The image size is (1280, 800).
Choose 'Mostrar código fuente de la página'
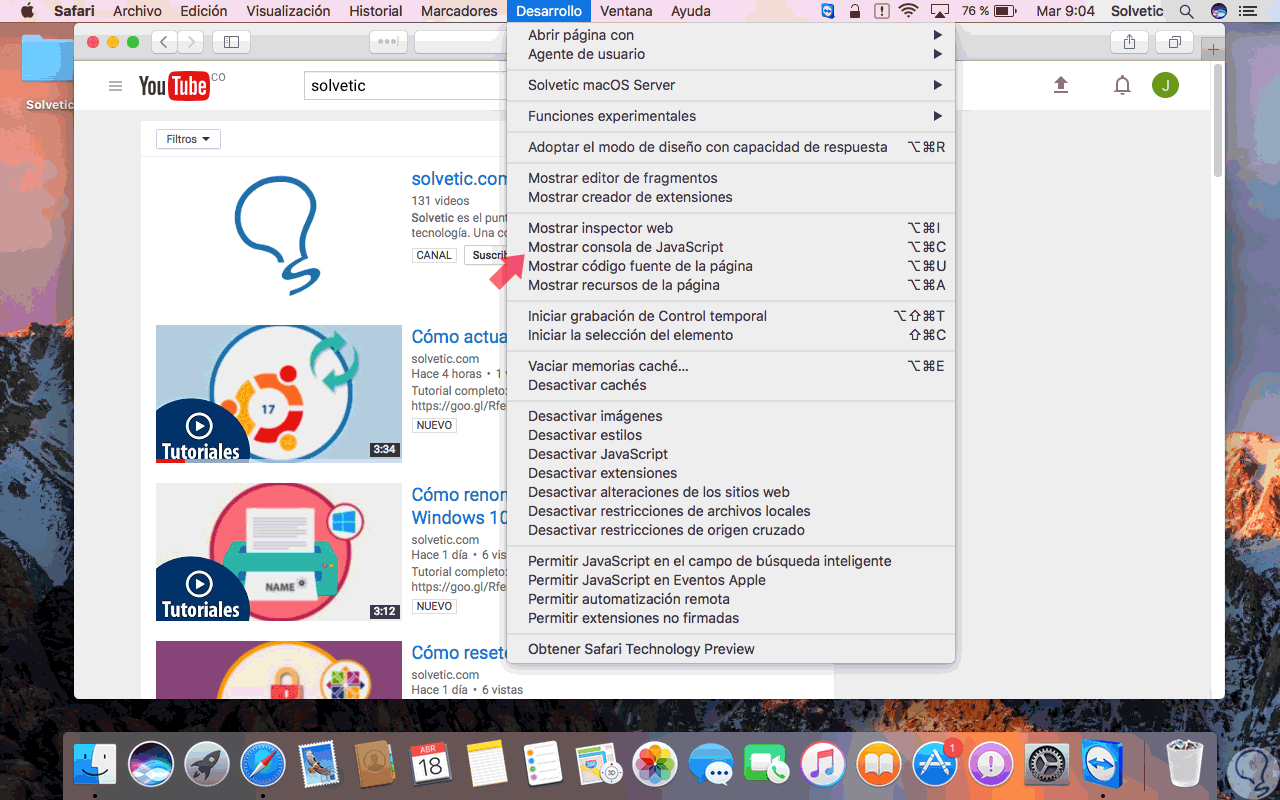point(731,266)
